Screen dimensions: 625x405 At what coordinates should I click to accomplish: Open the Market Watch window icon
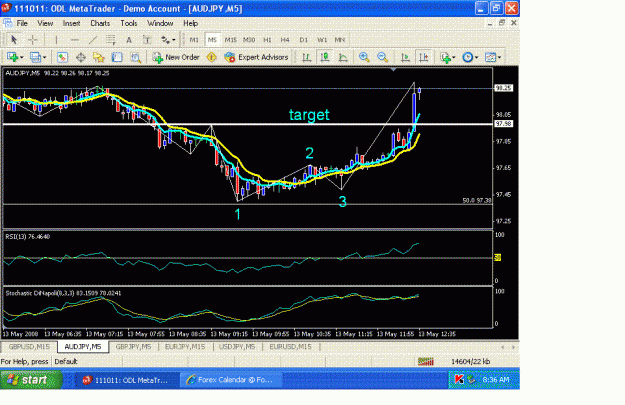coord(62,57)
